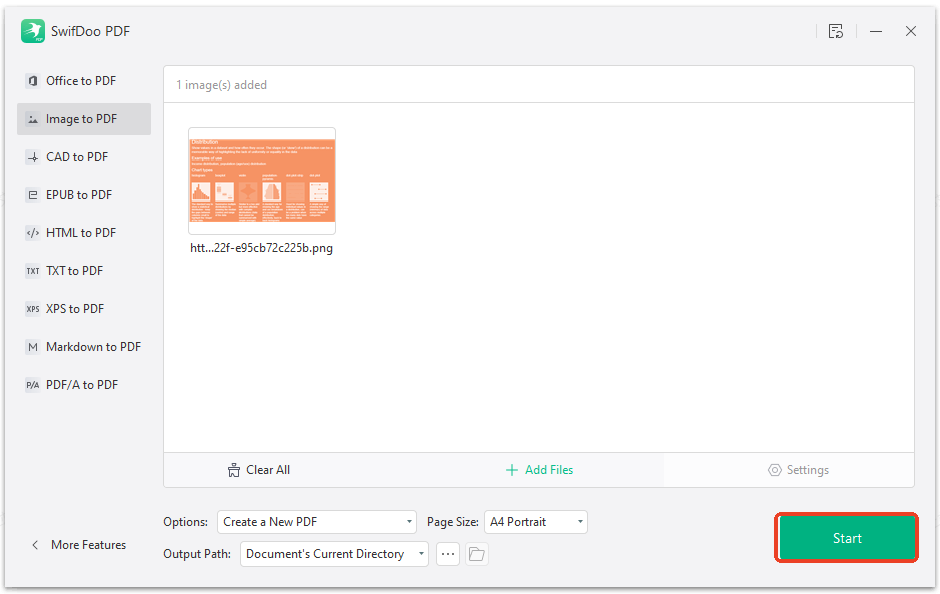The width and height of the screenshot is (940, 594).
Task: Open the workspace switcher icon near minimize
Action: tap(836, 31)
